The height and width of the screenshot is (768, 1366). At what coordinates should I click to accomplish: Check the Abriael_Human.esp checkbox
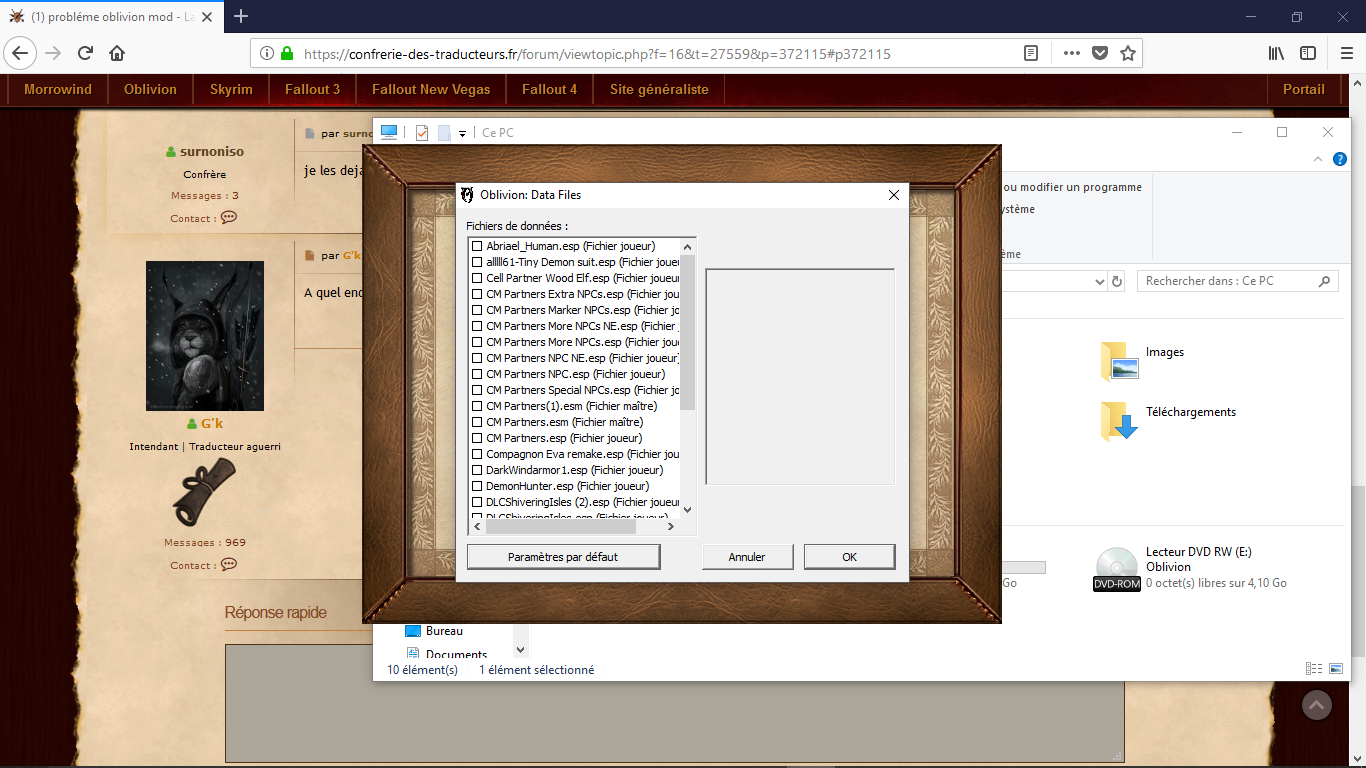(x=477, y=246)
